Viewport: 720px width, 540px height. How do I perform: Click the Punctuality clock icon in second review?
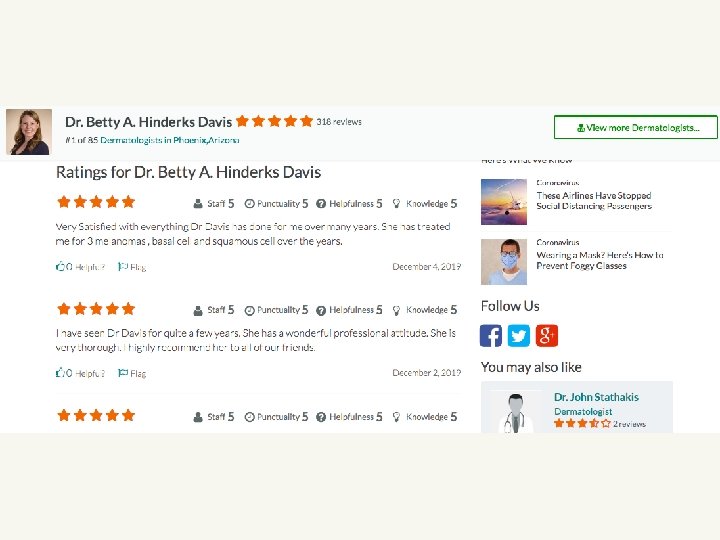point(249,310)
